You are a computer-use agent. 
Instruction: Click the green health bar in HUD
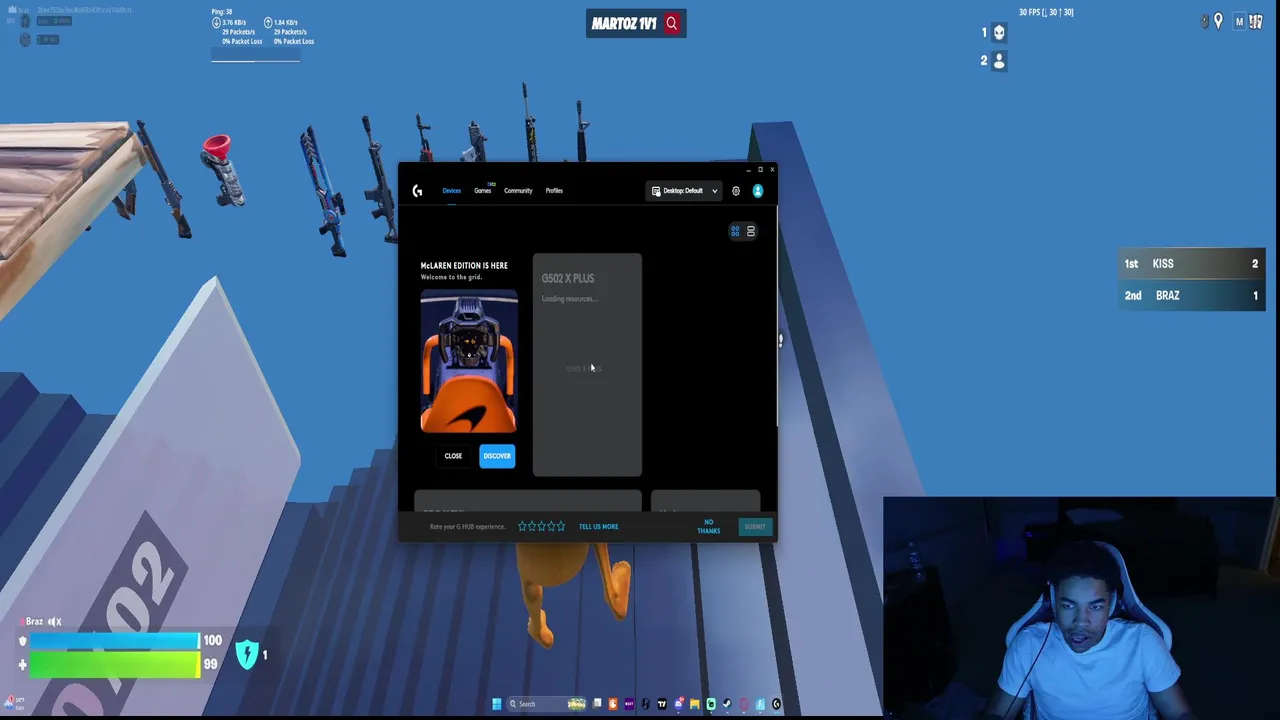click(114, 665)
